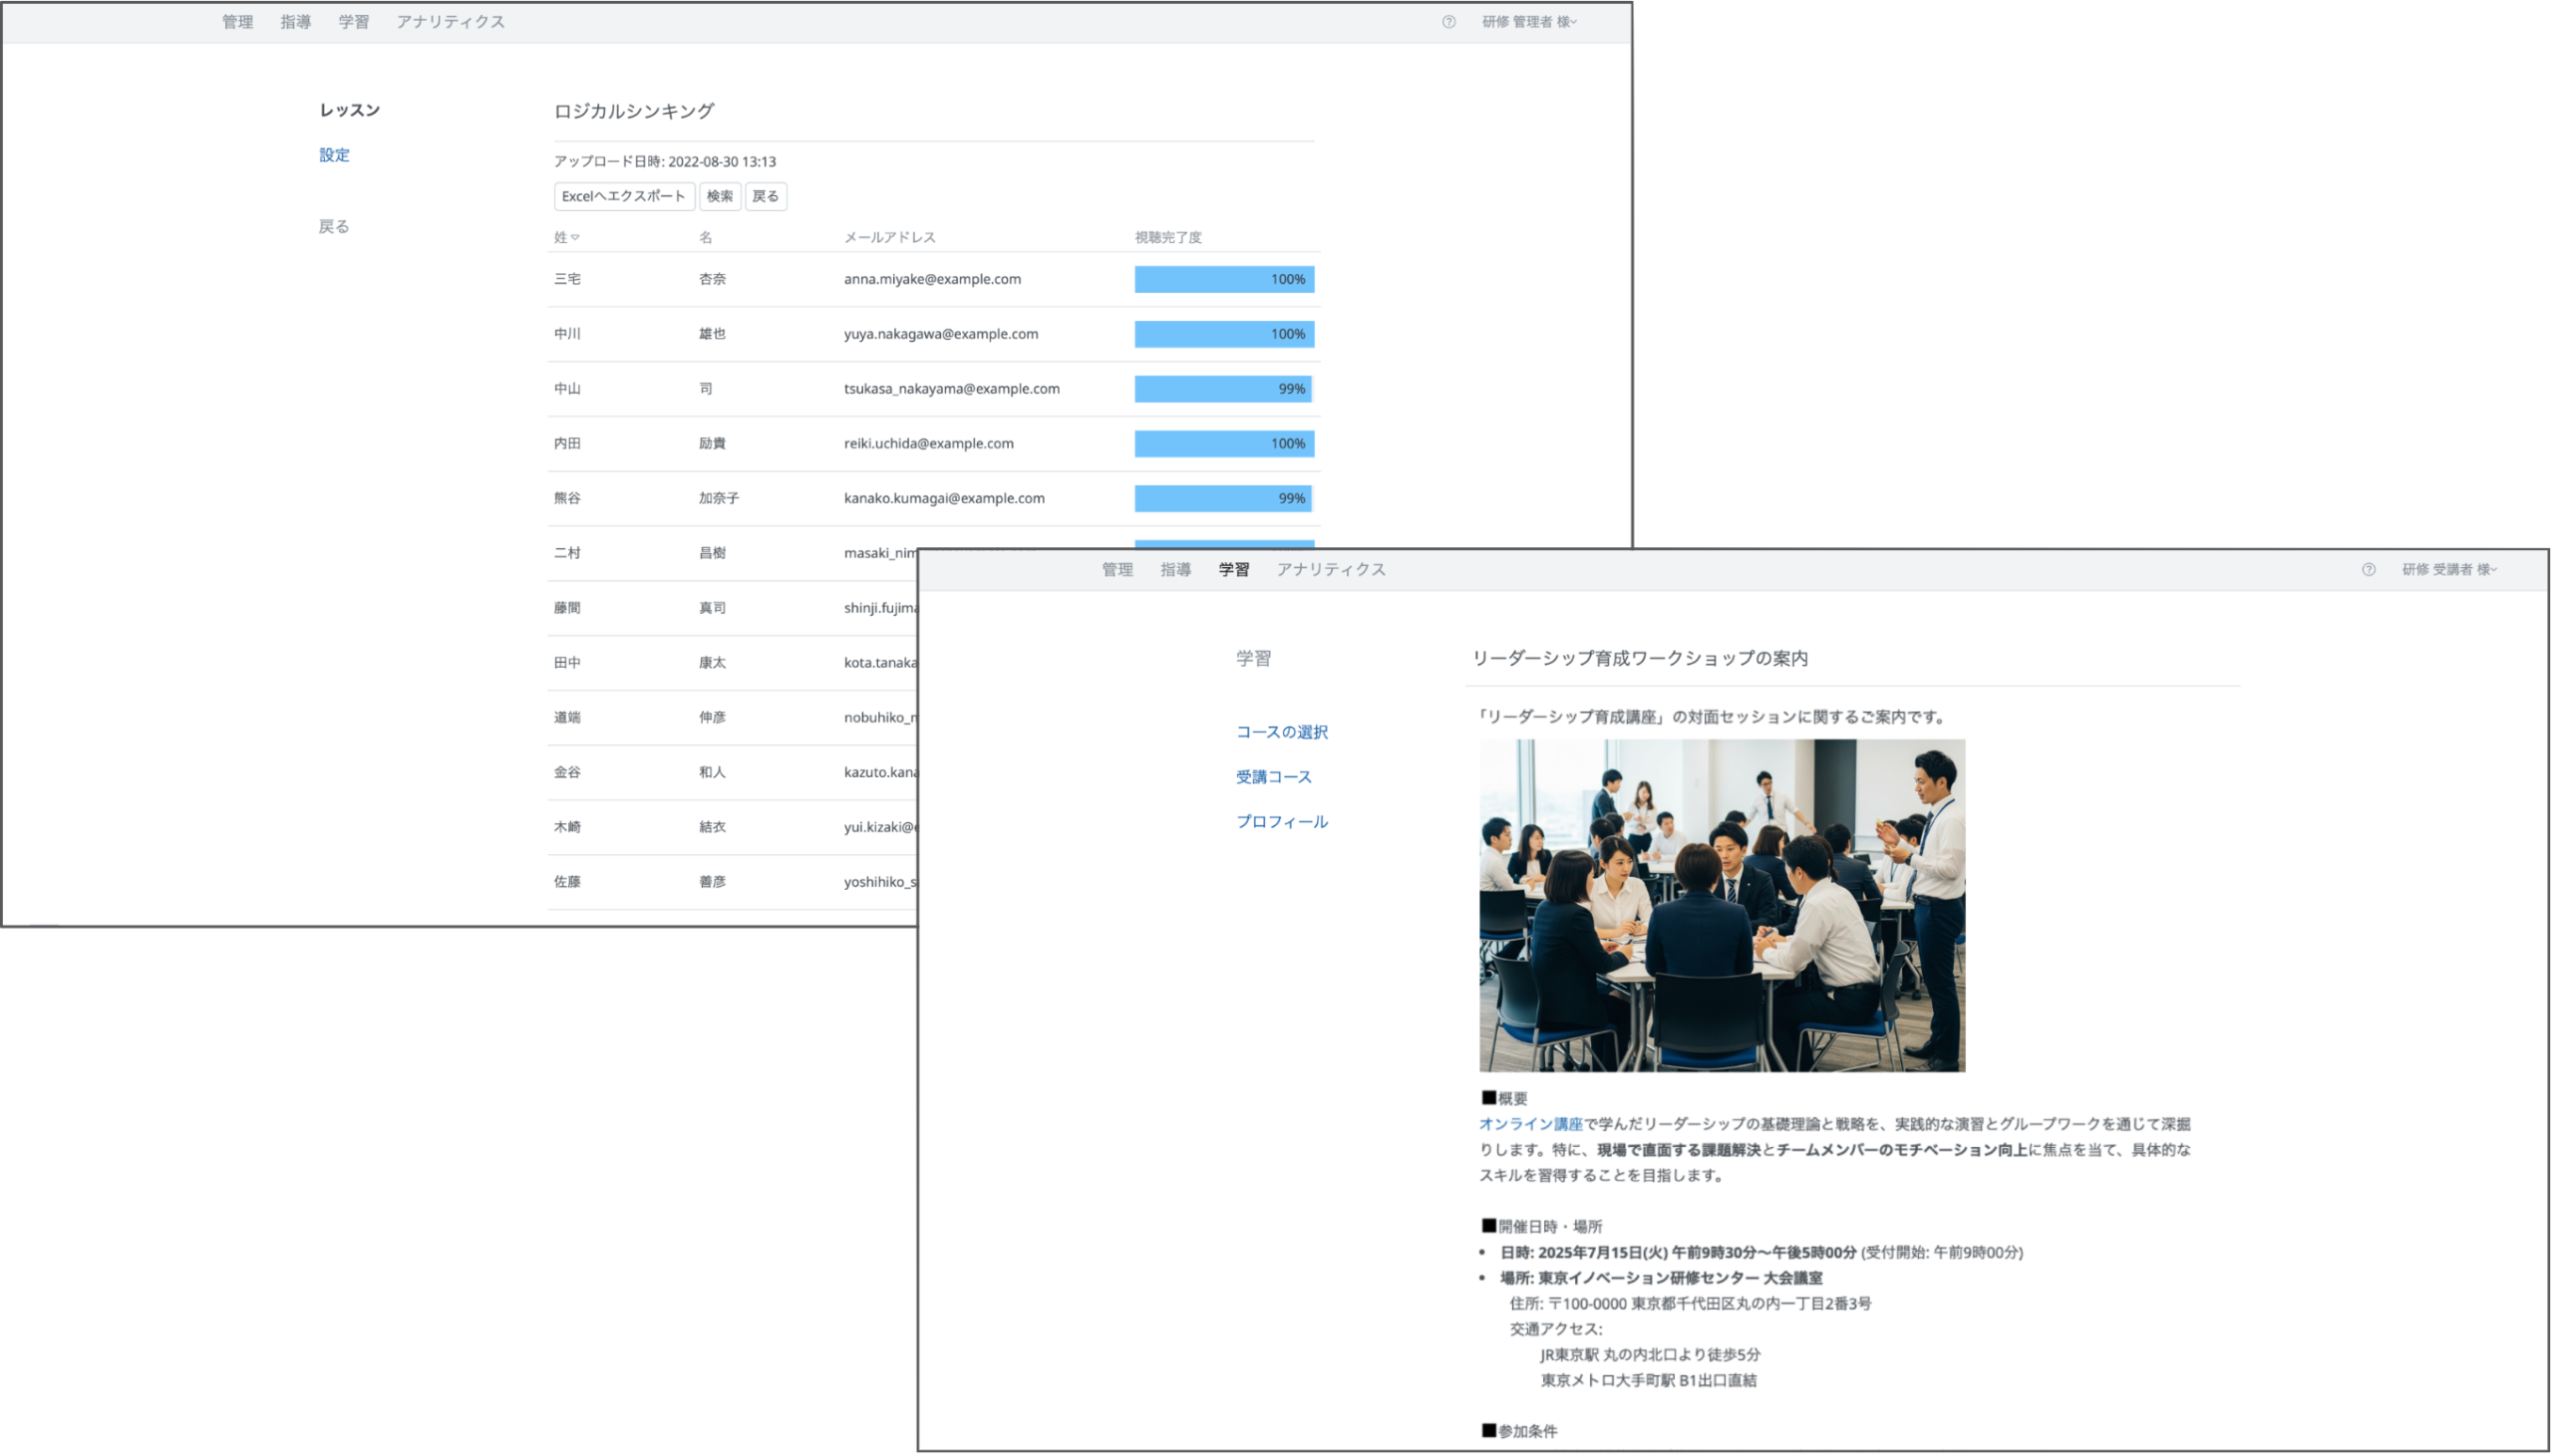
Task: Click the given name 昌樹 cell
Action: coord(712,553)
